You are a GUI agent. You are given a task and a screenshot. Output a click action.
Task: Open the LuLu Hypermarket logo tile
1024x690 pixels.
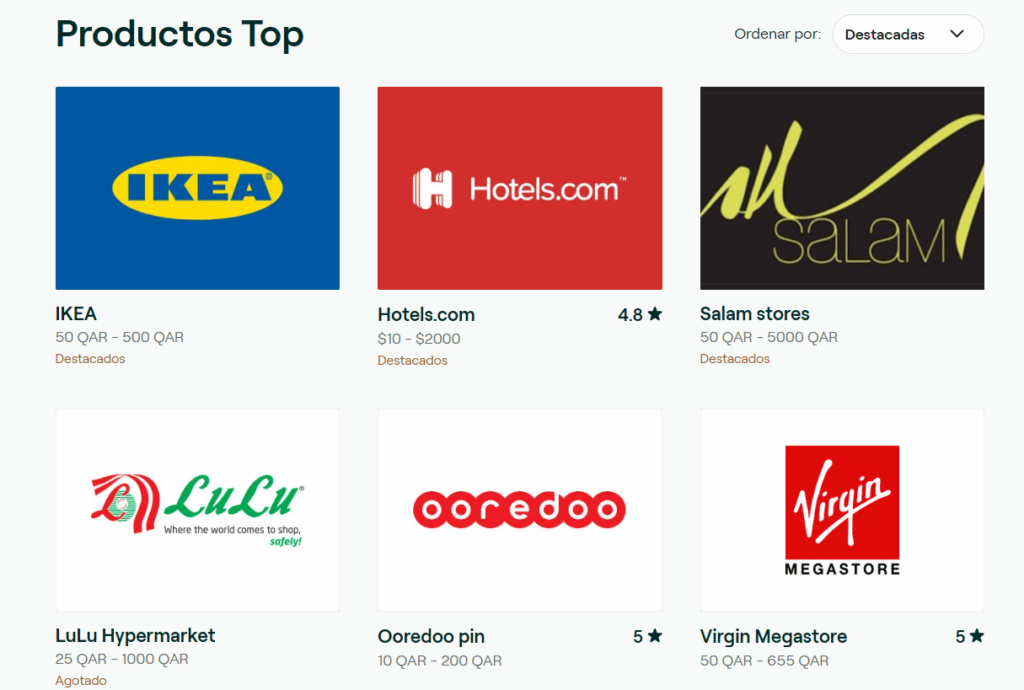pos(197,510)
